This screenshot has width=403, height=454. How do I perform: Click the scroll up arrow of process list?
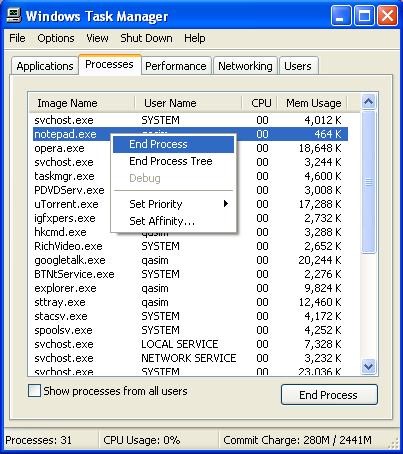368,102
